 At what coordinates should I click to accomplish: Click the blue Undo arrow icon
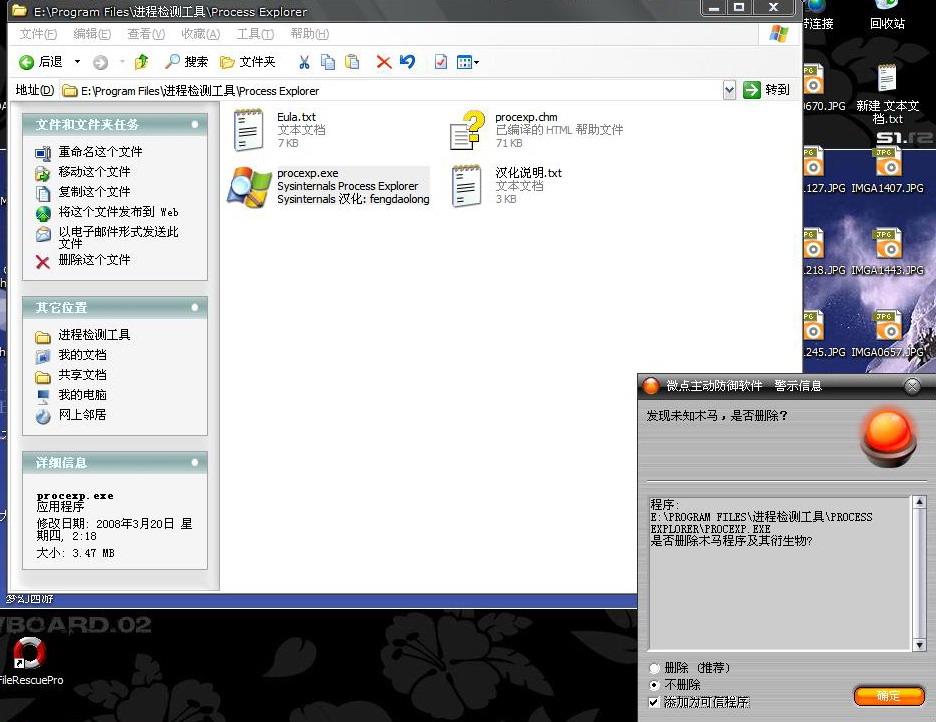point(408,61)
